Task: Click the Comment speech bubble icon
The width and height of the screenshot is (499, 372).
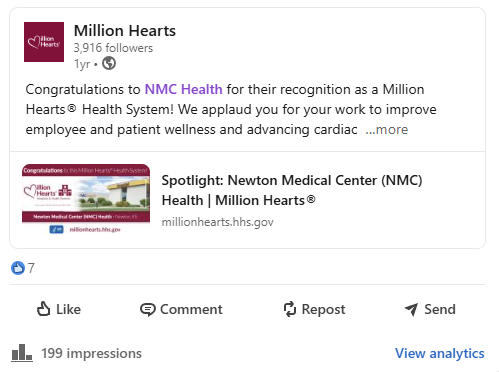Action: 147,309
